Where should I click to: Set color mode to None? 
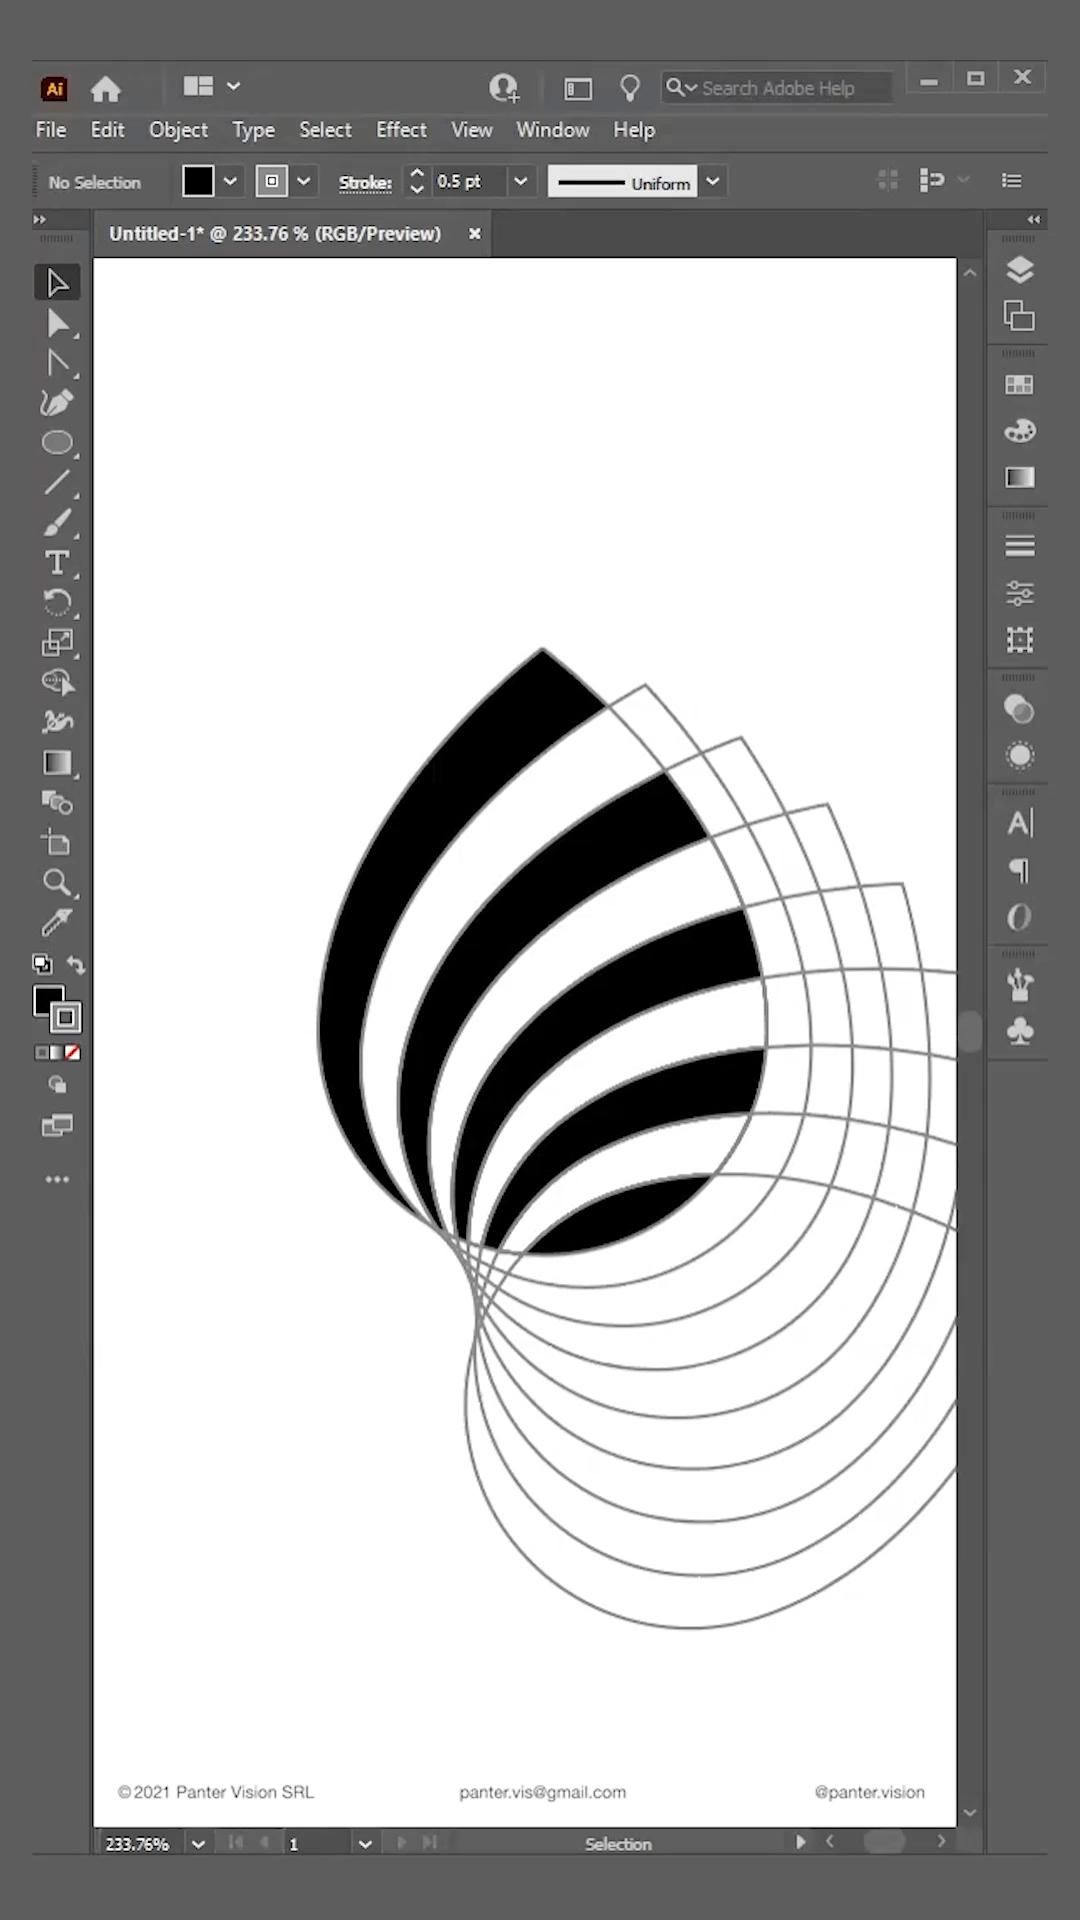[73, 1053]
